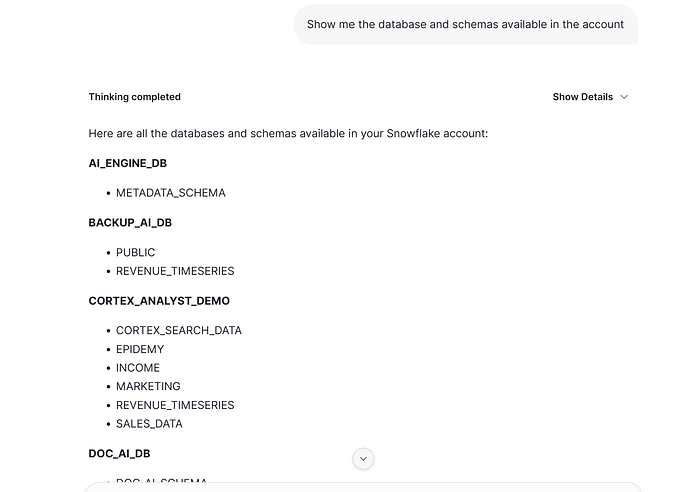
Task: Click the INCOME schema entry
Action: tap(137, 368)
